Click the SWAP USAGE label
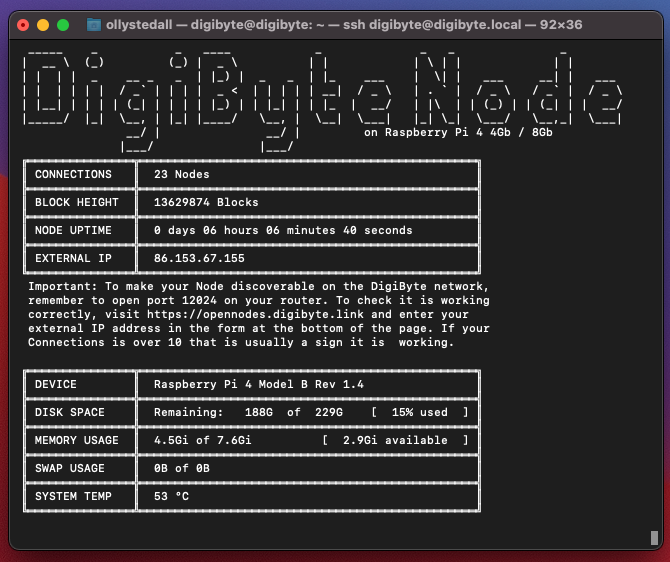Viewport: 670px width, 562px height. [x=70, y=468]
